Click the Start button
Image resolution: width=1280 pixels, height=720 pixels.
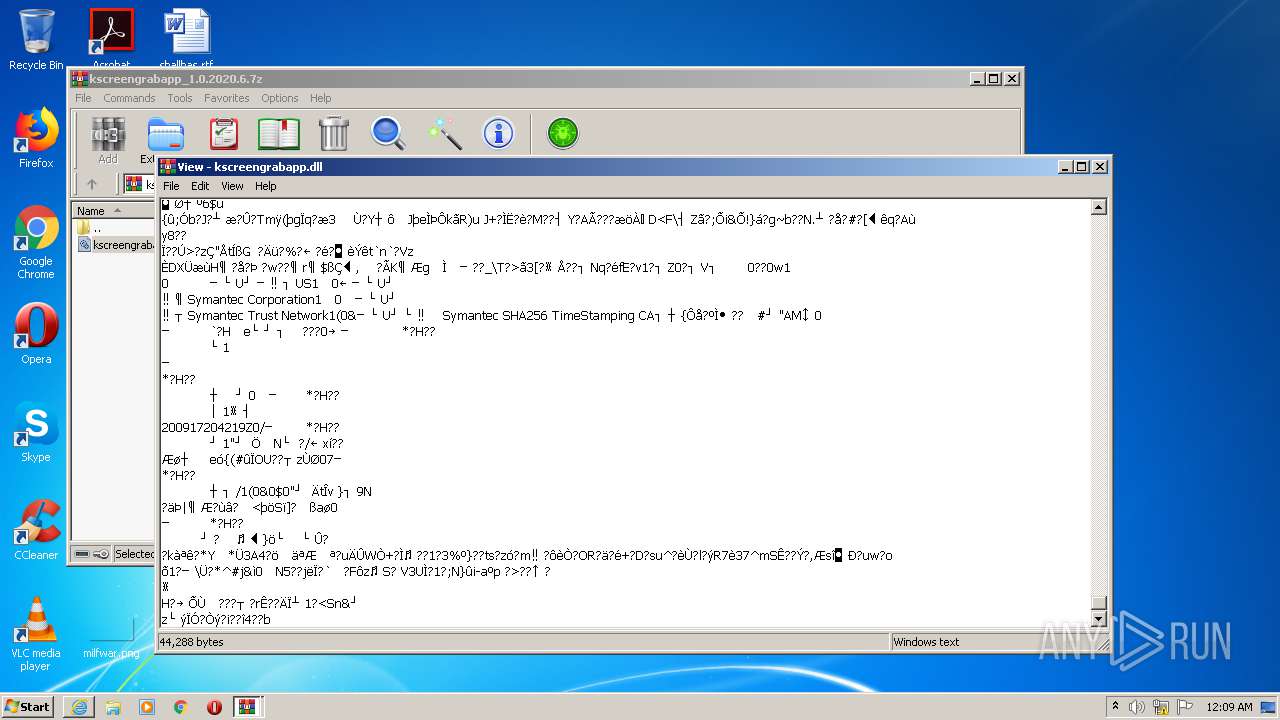point(28,706)
